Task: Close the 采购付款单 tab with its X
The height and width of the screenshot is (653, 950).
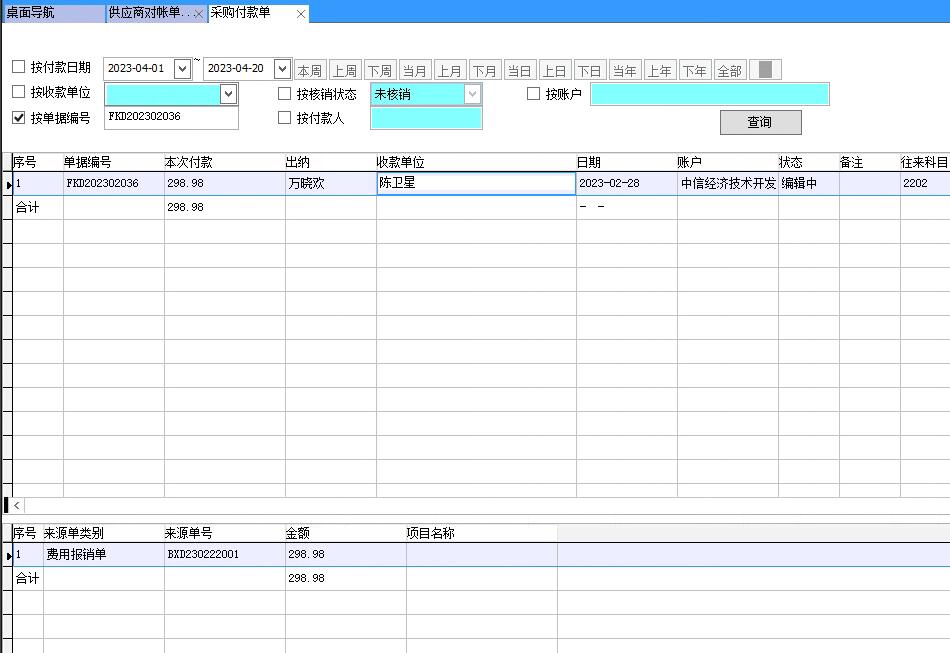Action: [x=300, y=14]
